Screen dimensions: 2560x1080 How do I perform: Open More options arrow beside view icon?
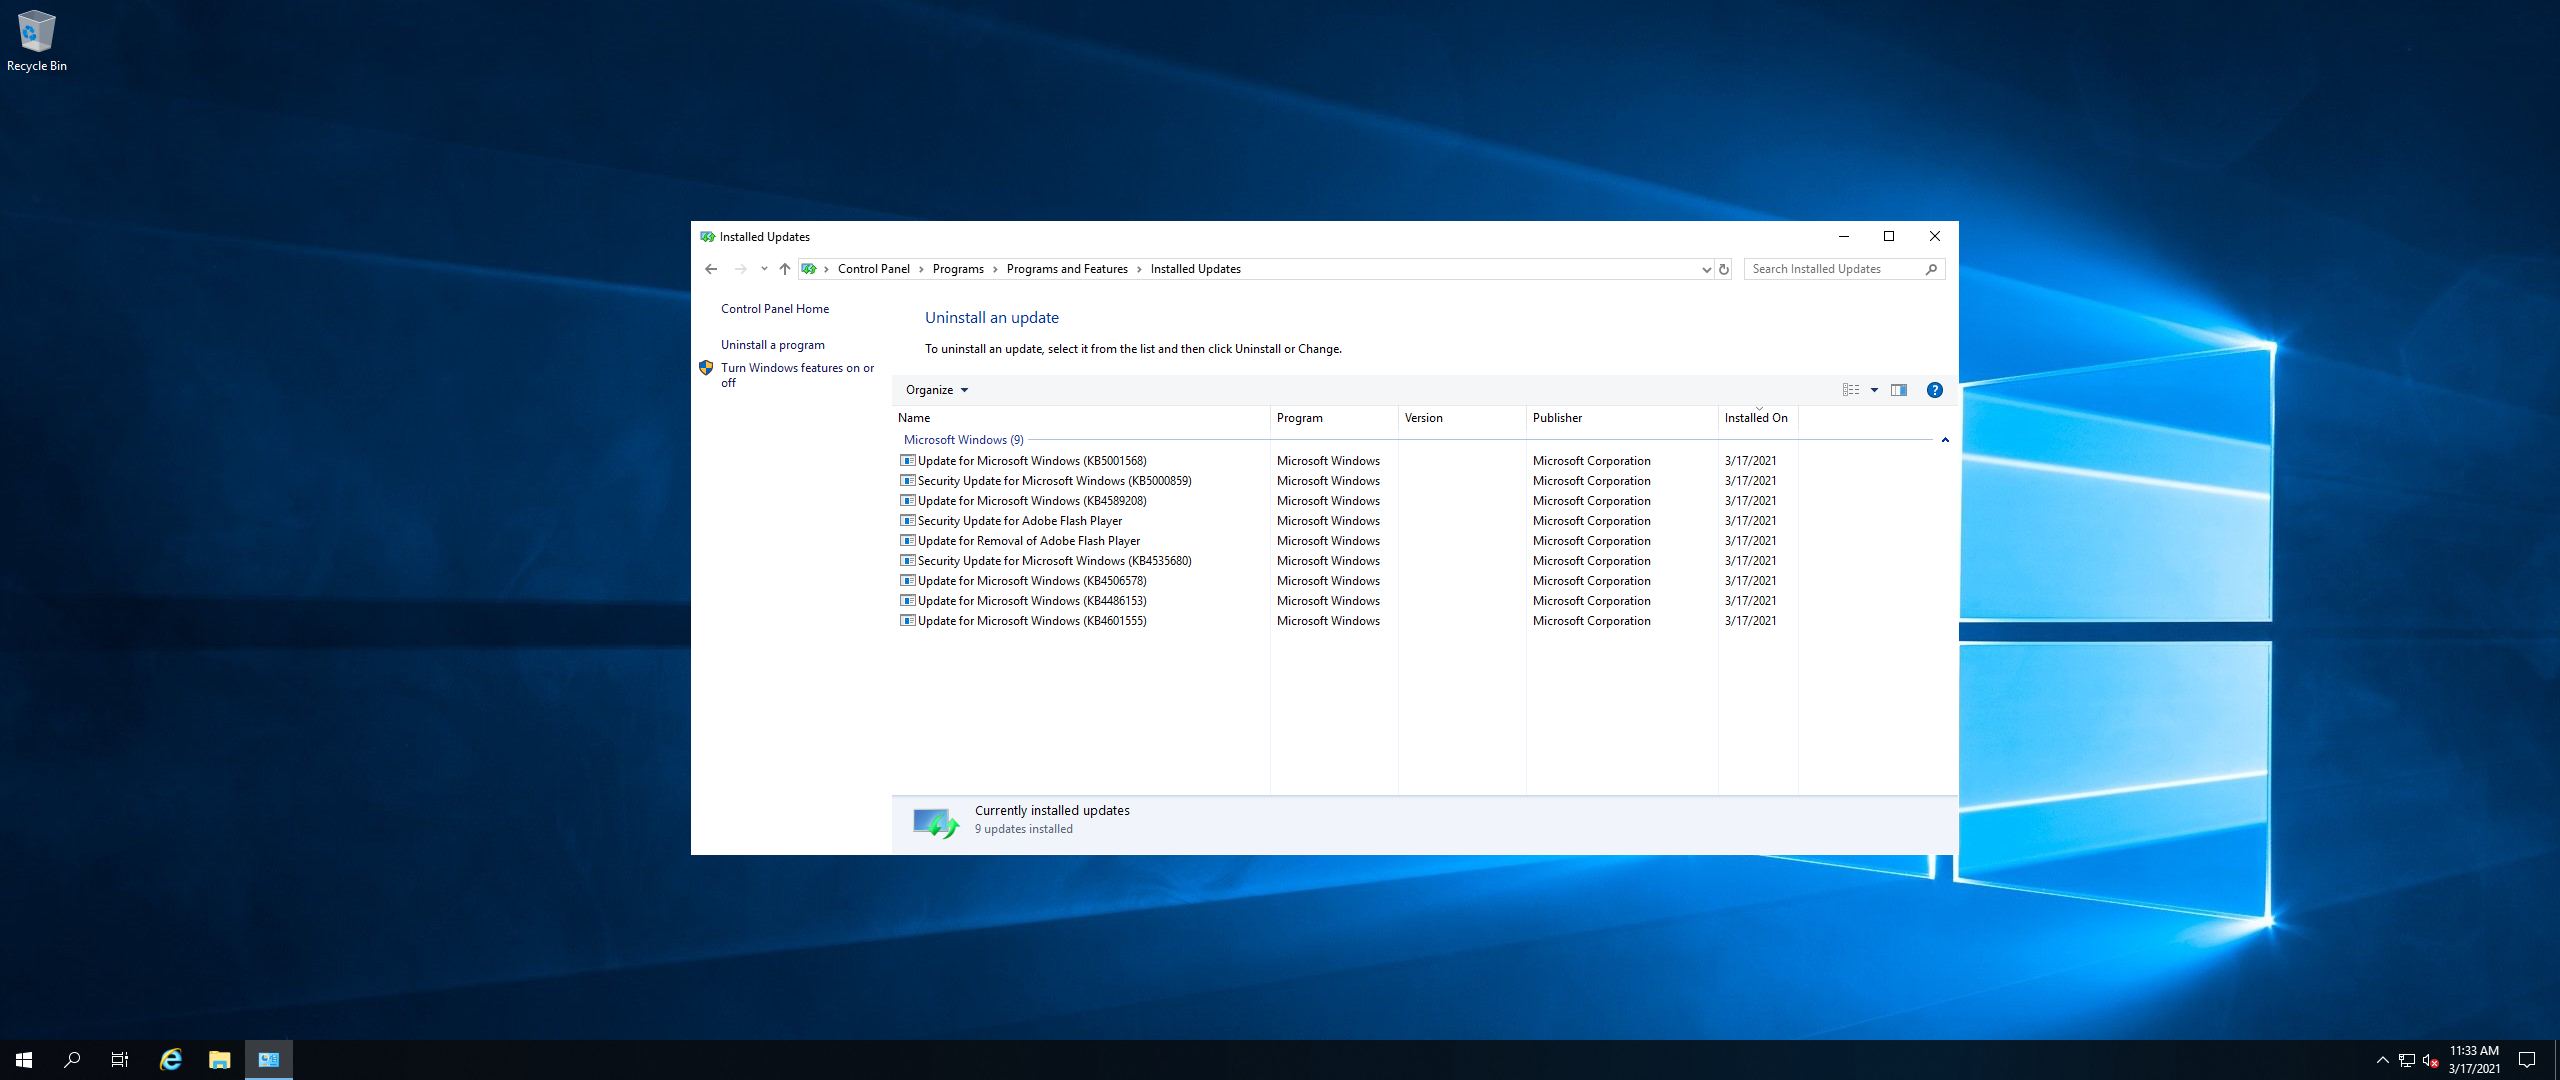[1874, 390]
